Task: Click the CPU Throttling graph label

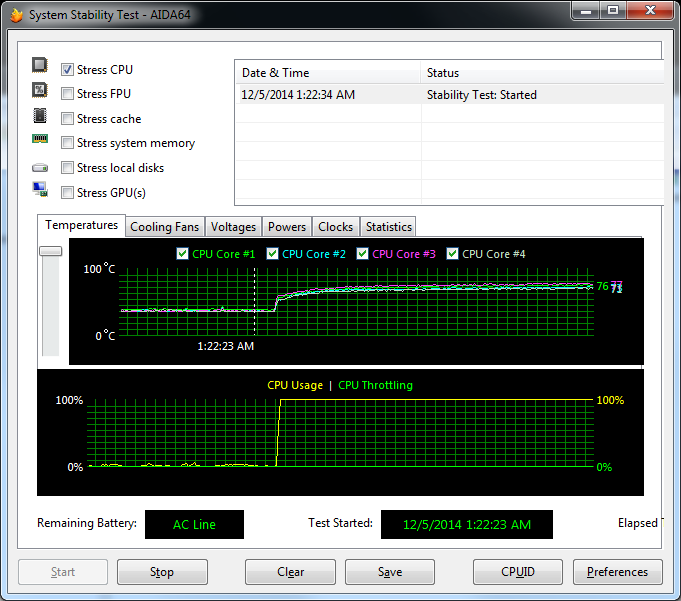Action: pyautogui.click(x=375, y=385)
